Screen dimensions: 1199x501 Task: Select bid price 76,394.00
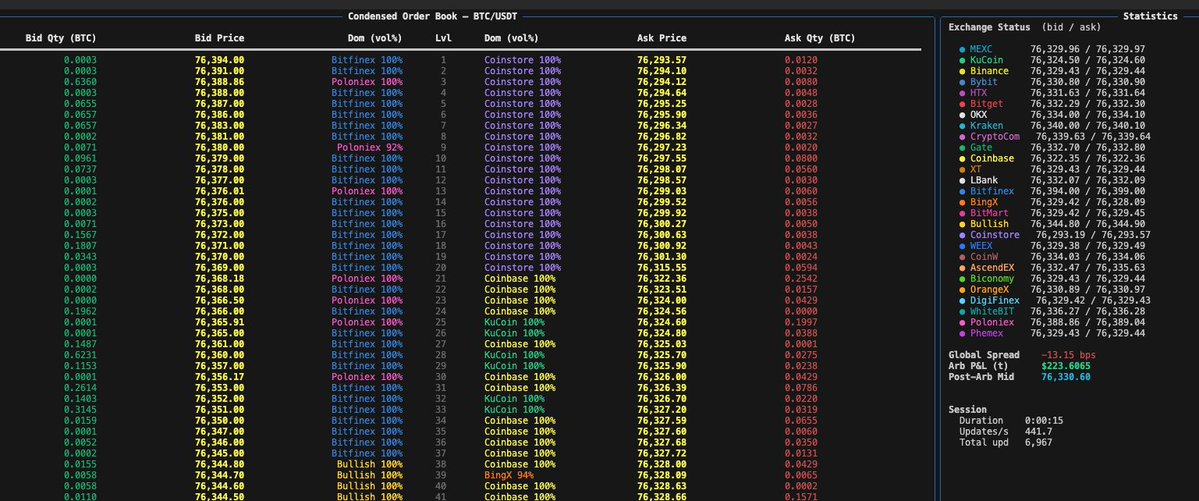[x=219, y=60]
